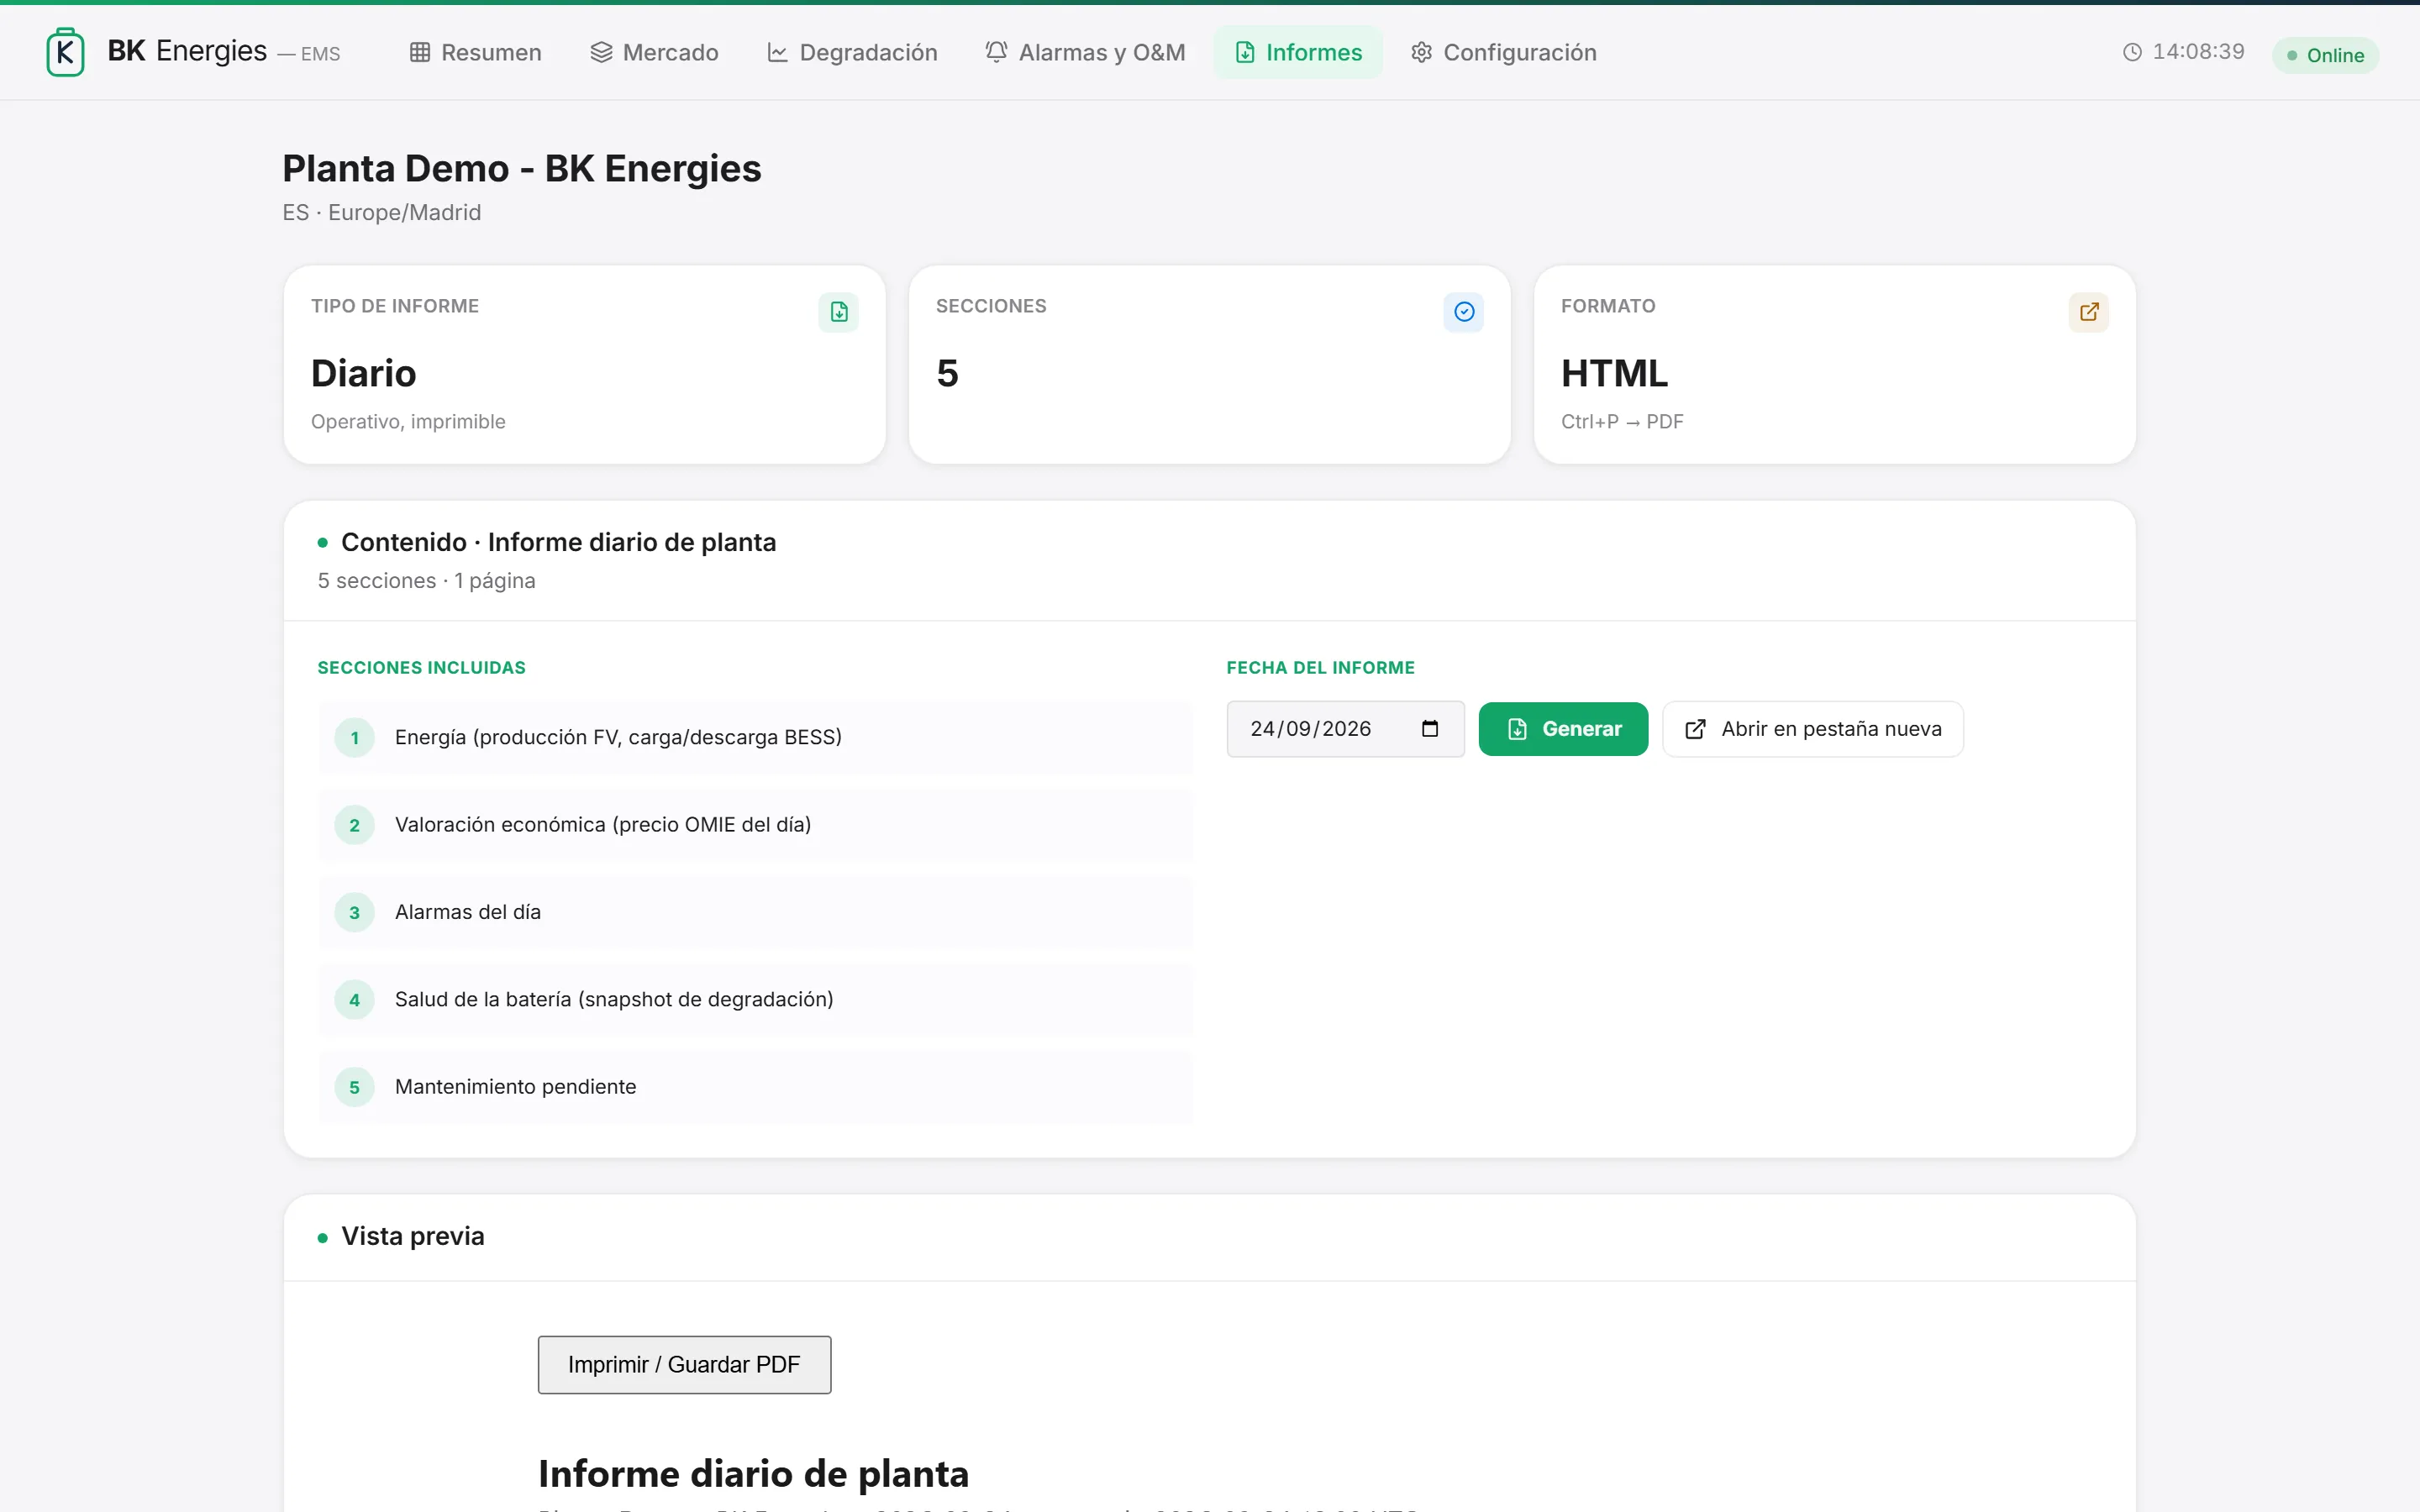2420x1512 pixels.
Task: Click the Degradación chart icon
Action: pos(777,52)
